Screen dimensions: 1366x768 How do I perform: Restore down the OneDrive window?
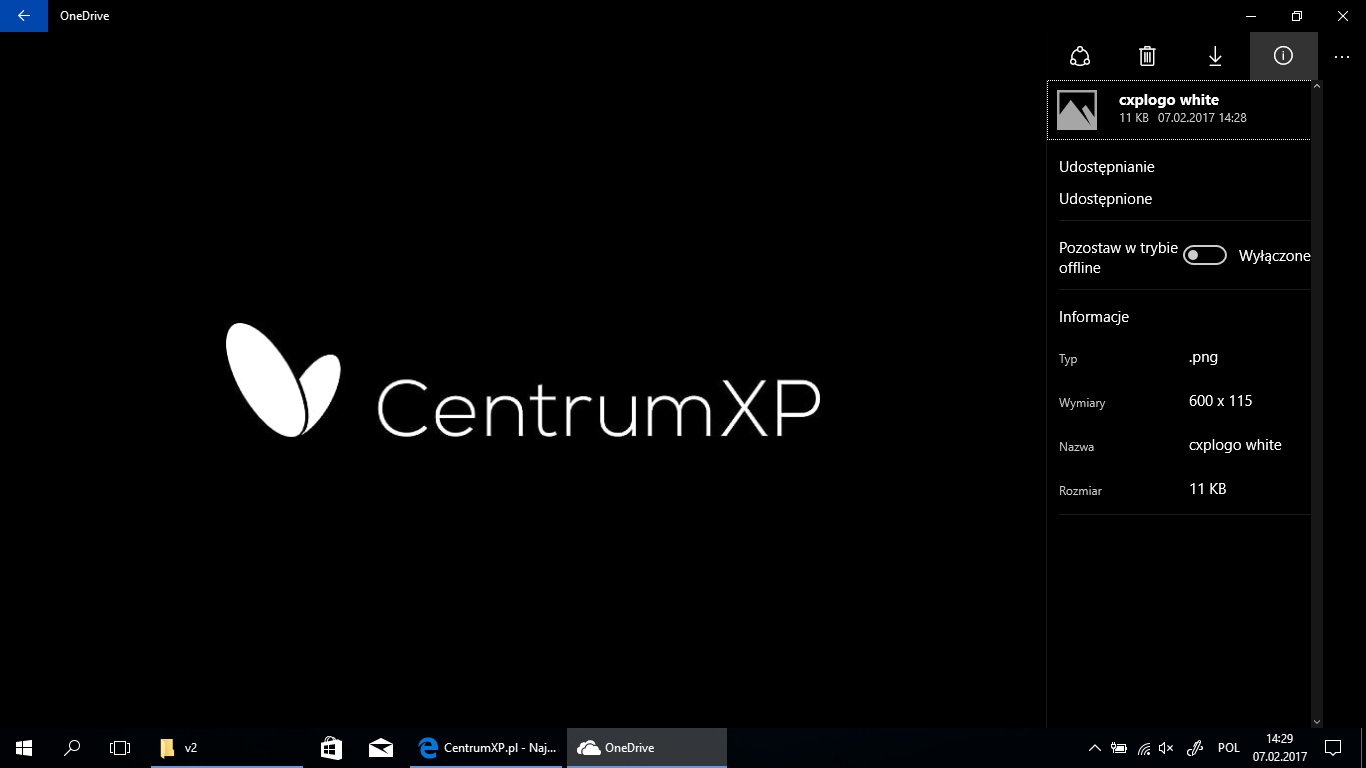pyautogui.click(x=1297, y=16)
